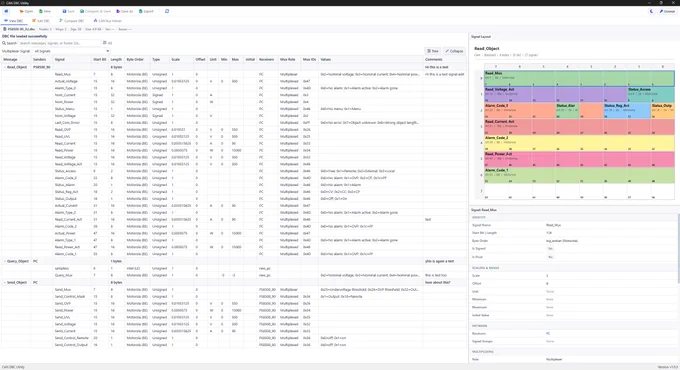Collapse the Query_Object message row
The height and width of the screenshot is (370, 680).
(5, 262)
